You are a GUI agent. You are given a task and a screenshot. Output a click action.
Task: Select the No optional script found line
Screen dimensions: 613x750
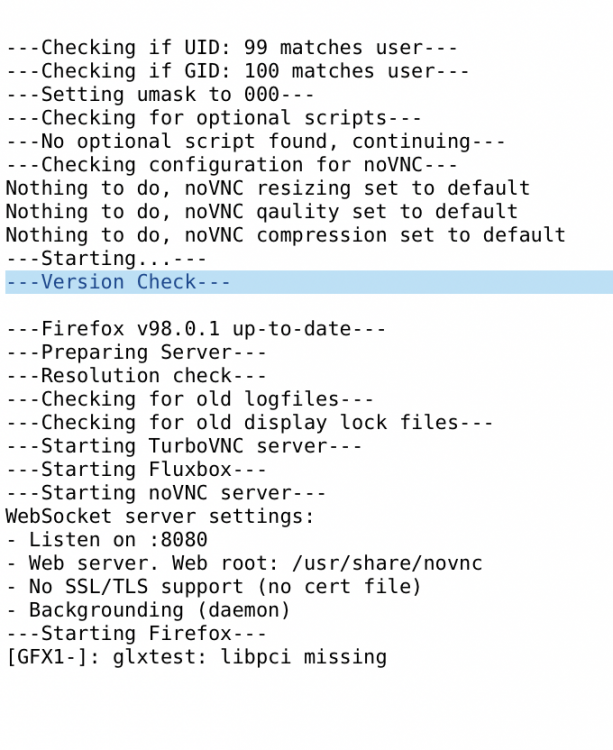[255, 141]
